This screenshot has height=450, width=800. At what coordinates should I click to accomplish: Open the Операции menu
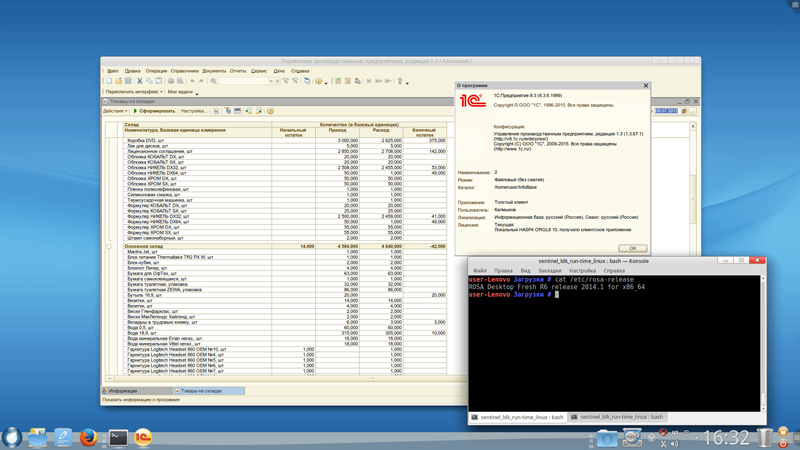(x=156, y=71)
